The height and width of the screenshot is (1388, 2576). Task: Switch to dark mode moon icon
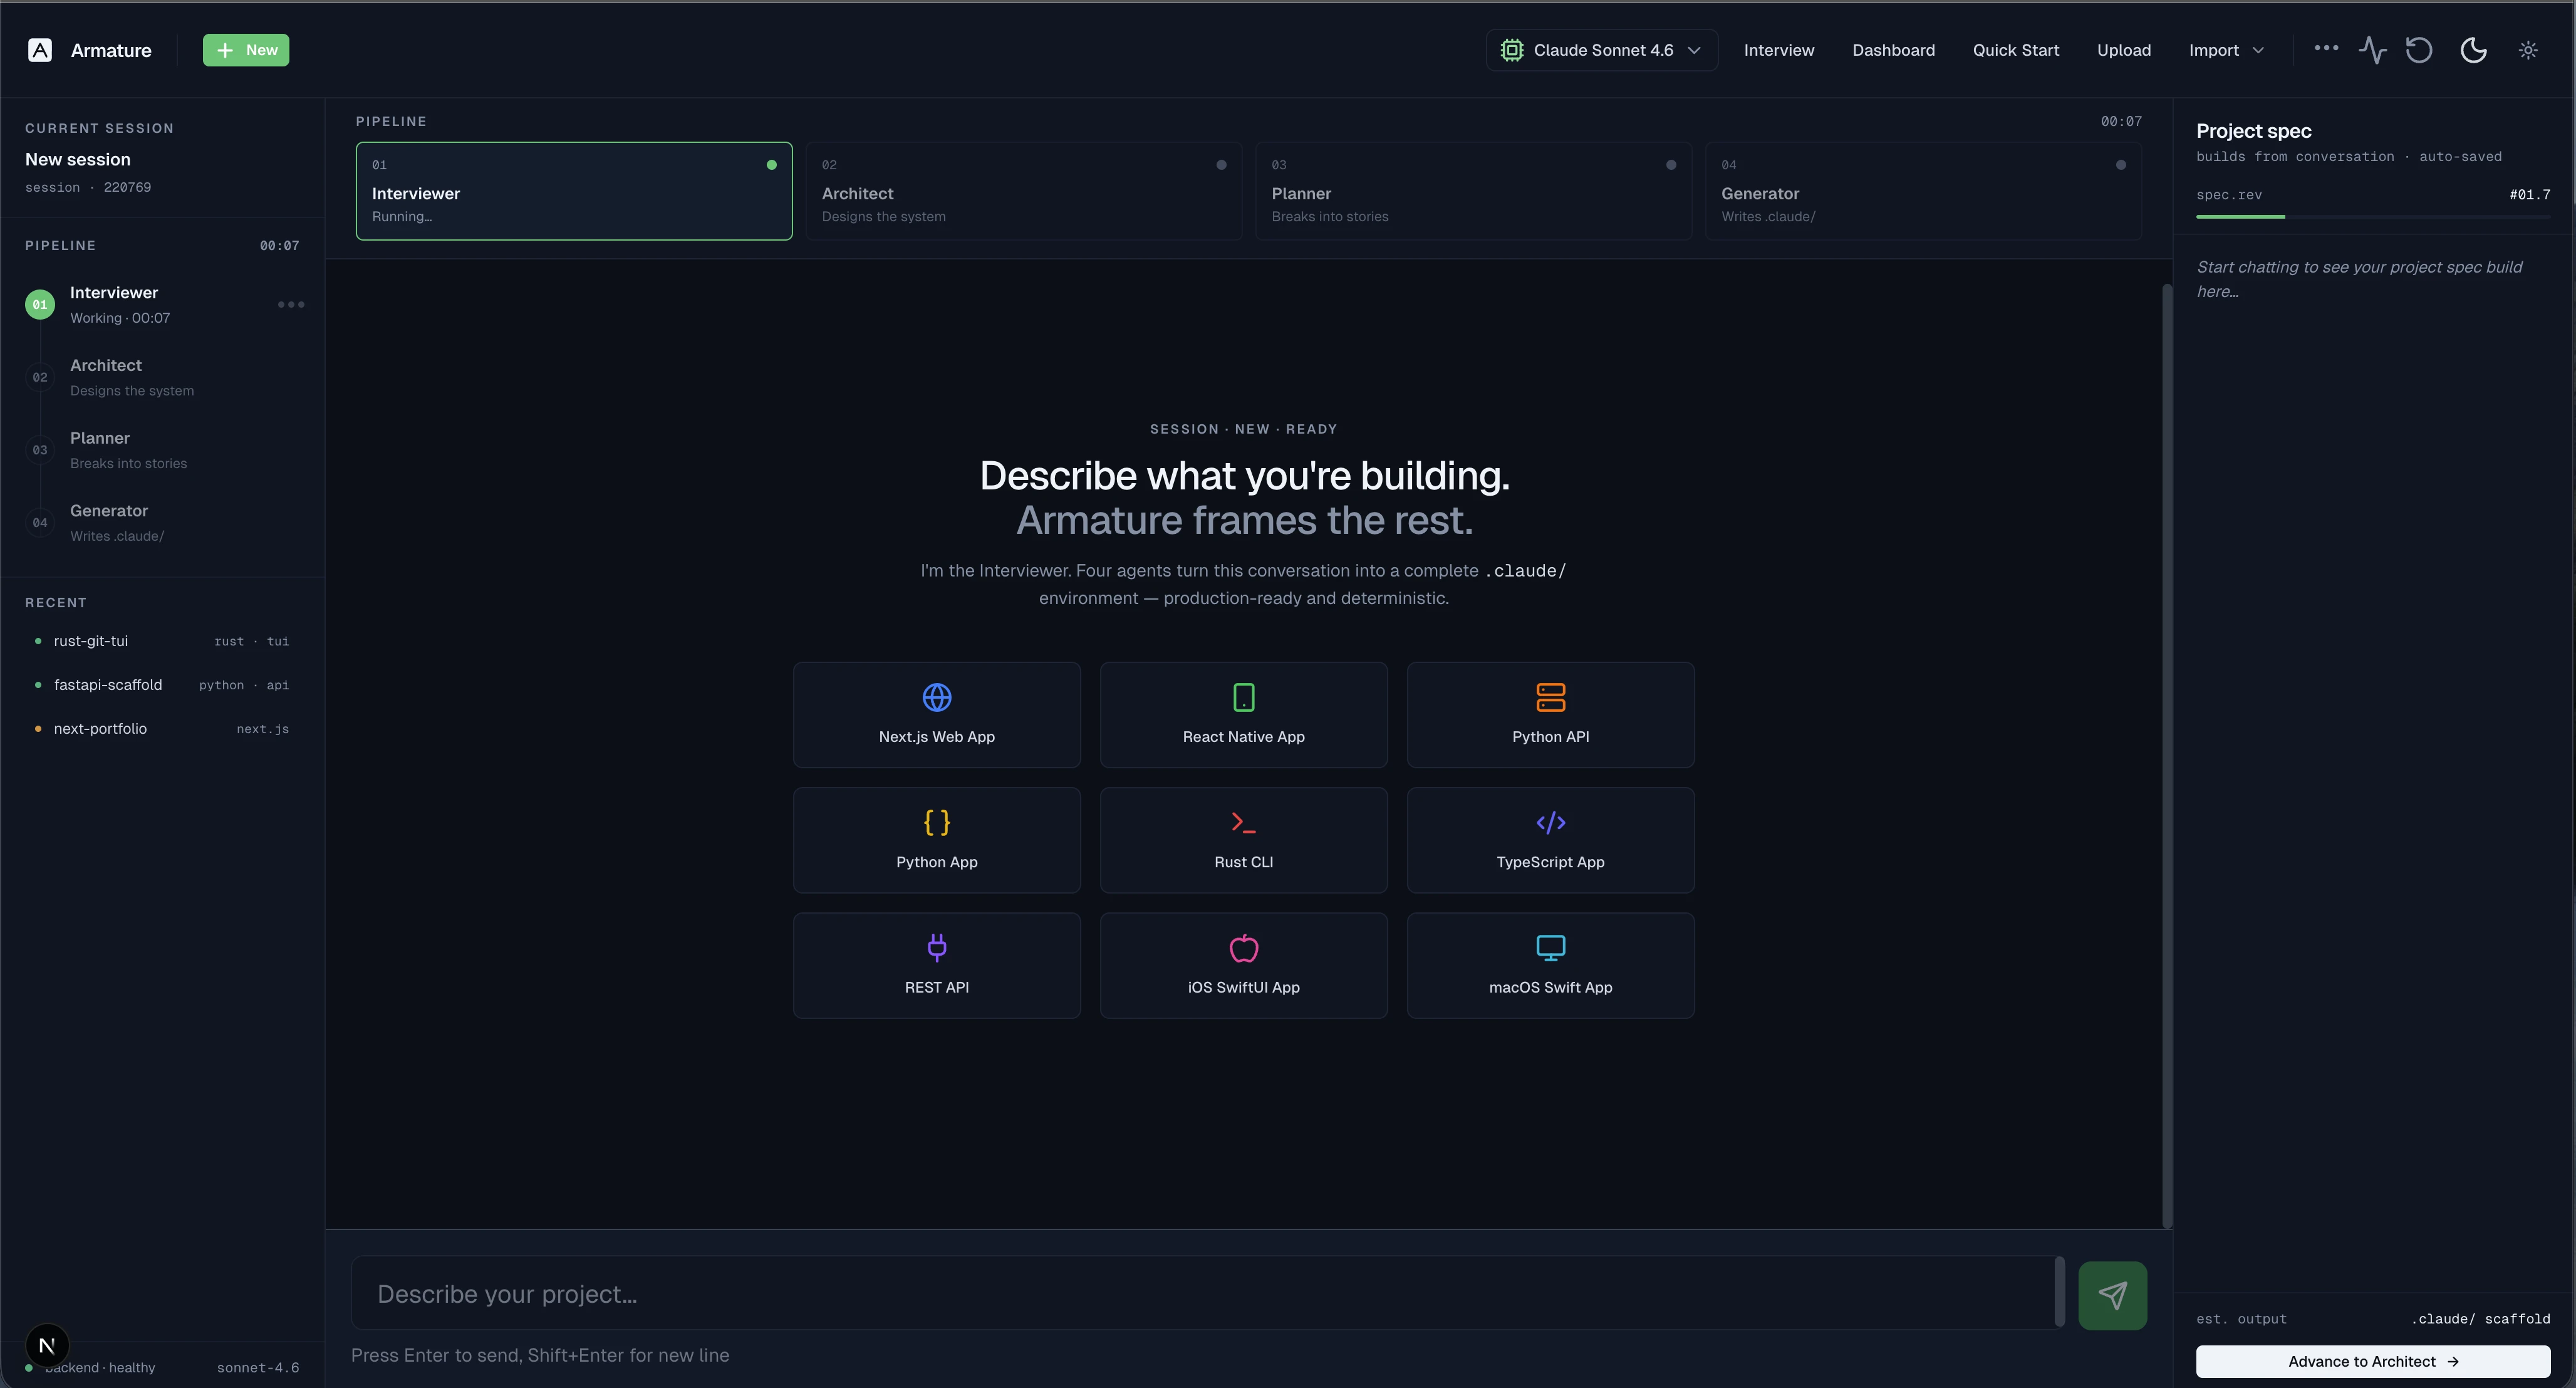pos(2473,50)
